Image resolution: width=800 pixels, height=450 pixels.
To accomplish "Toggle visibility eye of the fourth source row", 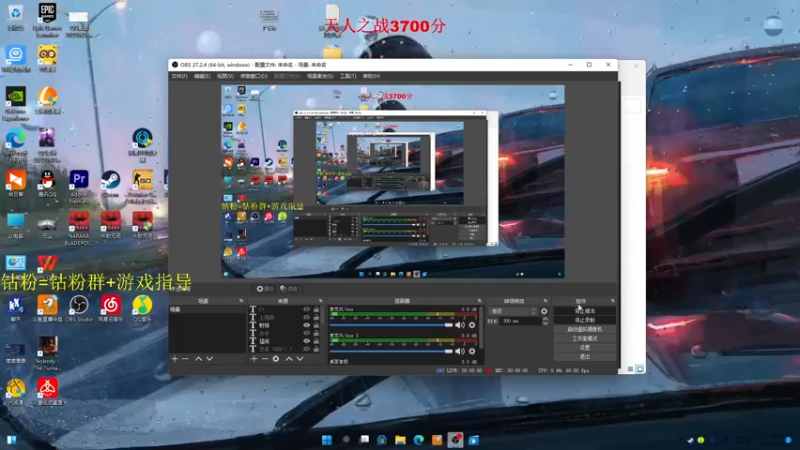I will 307,333.
